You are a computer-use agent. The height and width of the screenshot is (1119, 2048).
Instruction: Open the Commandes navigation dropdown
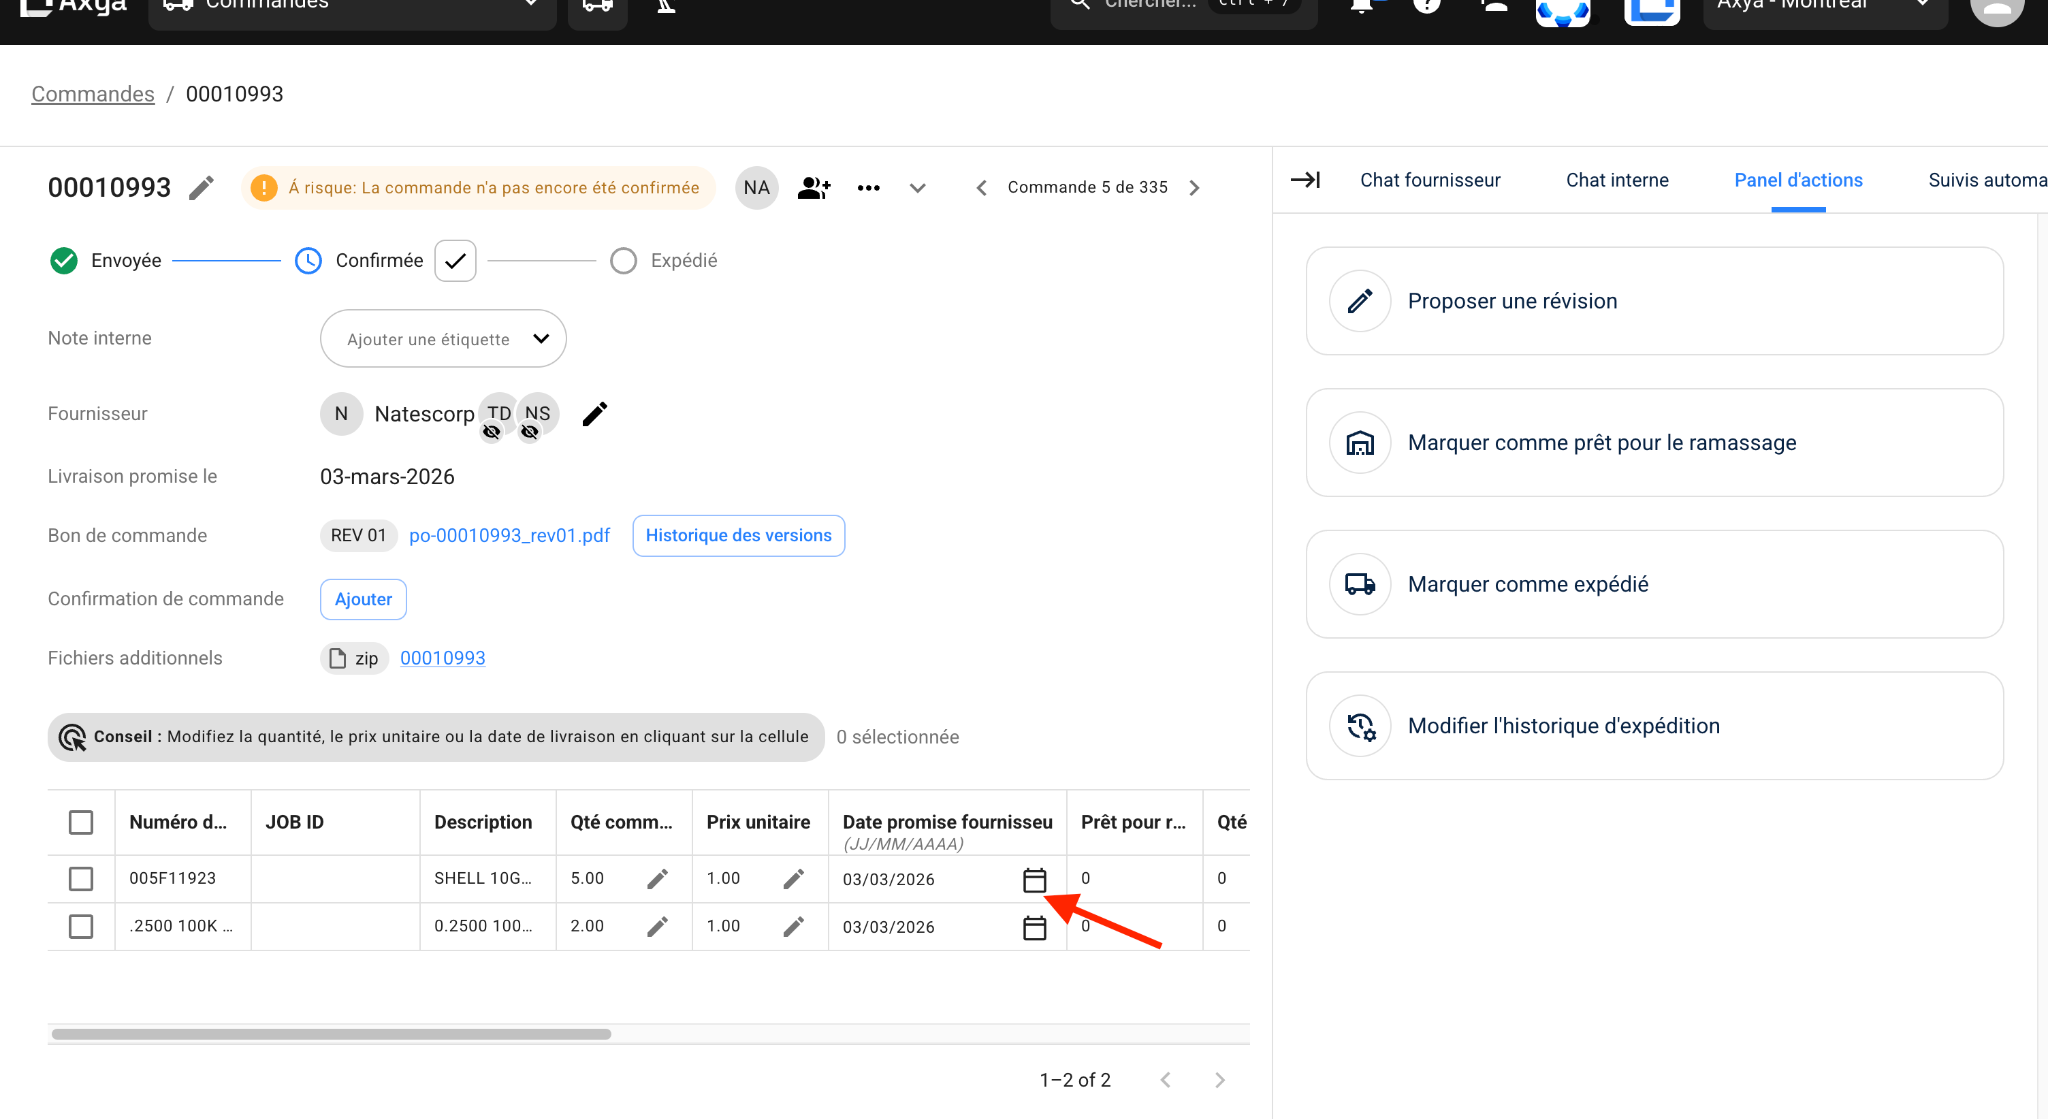352,5
